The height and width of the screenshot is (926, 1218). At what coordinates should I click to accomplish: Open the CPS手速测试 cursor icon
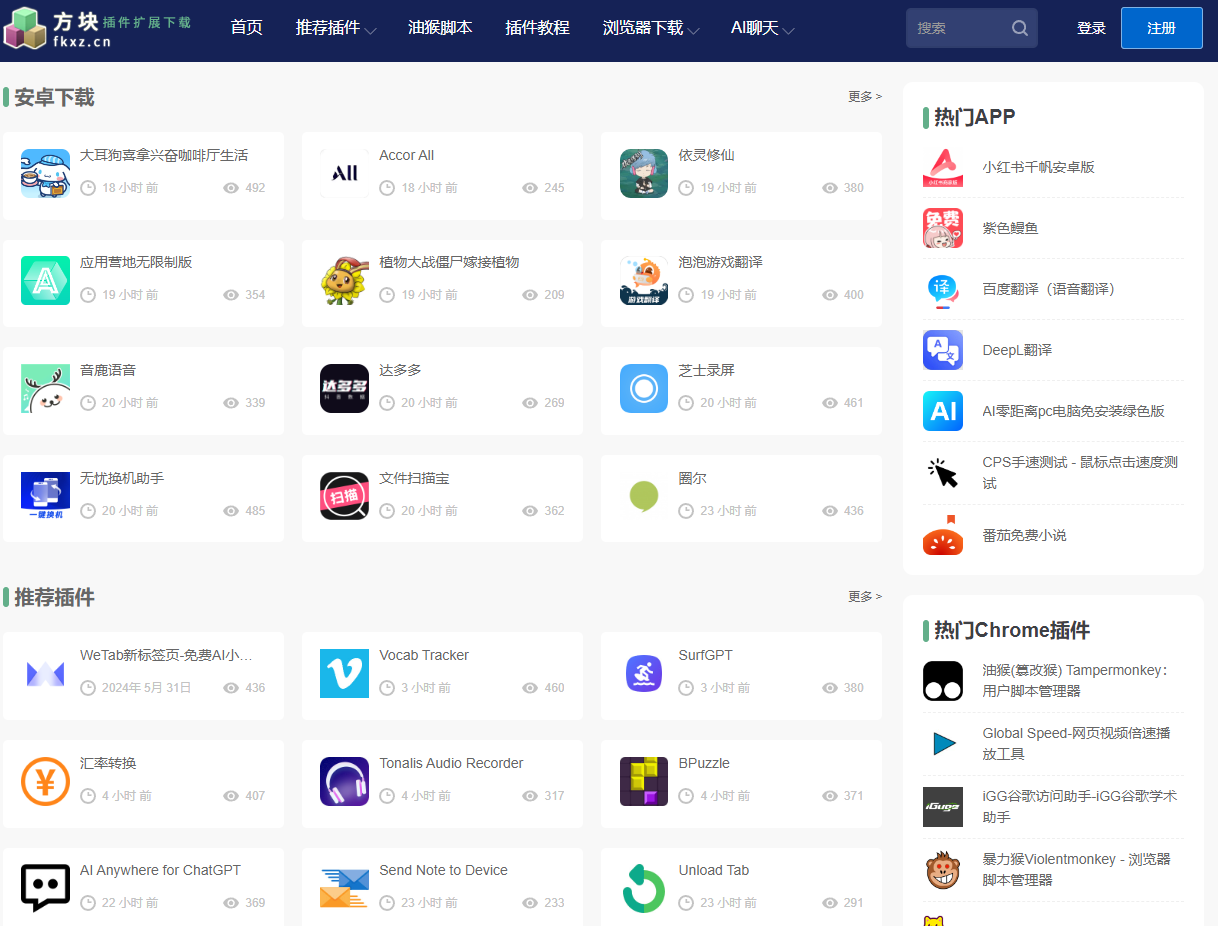[943, 473]
